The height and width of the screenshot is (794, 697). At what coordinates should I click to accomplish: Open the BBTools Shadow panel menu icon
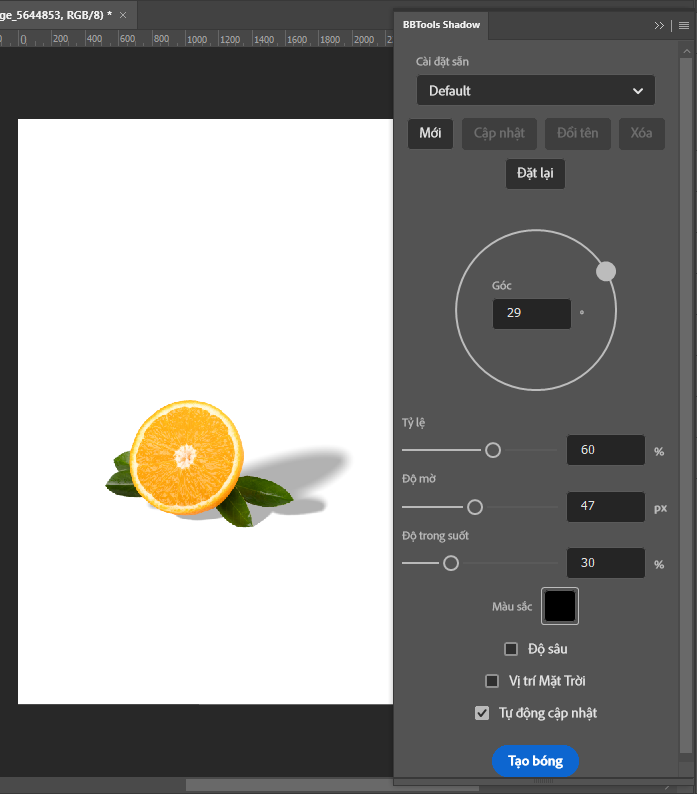[681, 25]
